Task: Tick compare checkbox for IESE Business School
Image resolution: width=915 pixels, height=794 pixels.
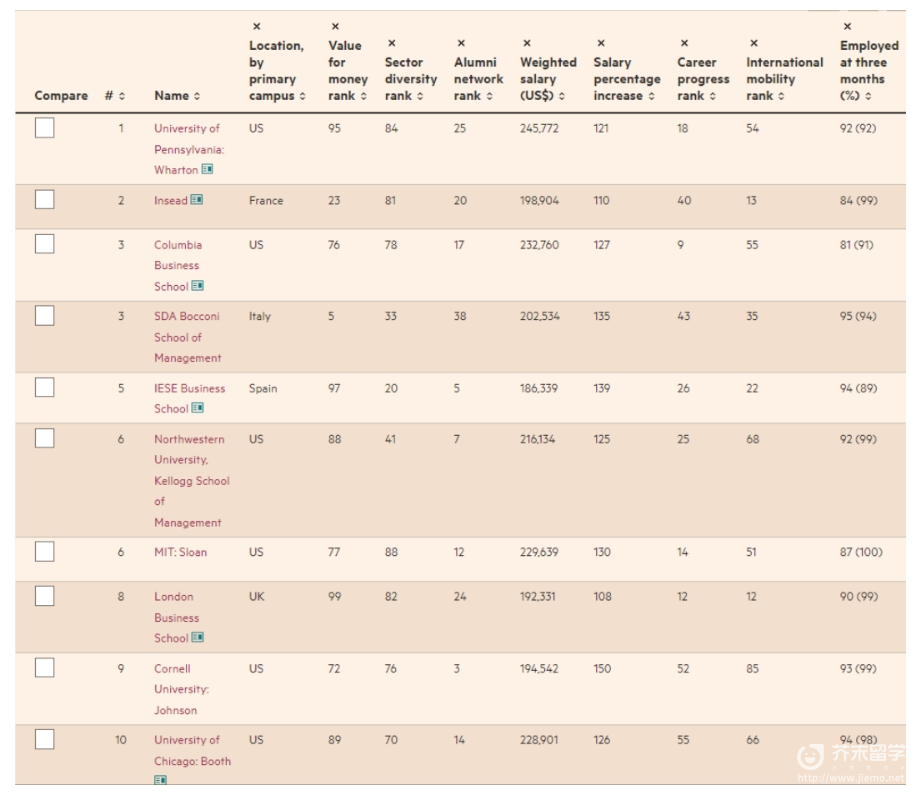Action: pyautogui.click(x=44, y=387)
